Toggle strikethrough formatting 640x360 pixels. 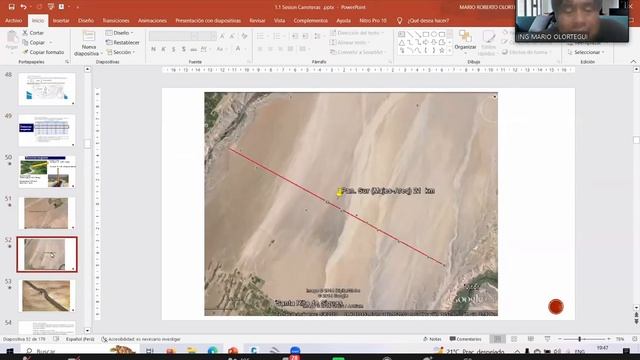click(x=193, y=49)
